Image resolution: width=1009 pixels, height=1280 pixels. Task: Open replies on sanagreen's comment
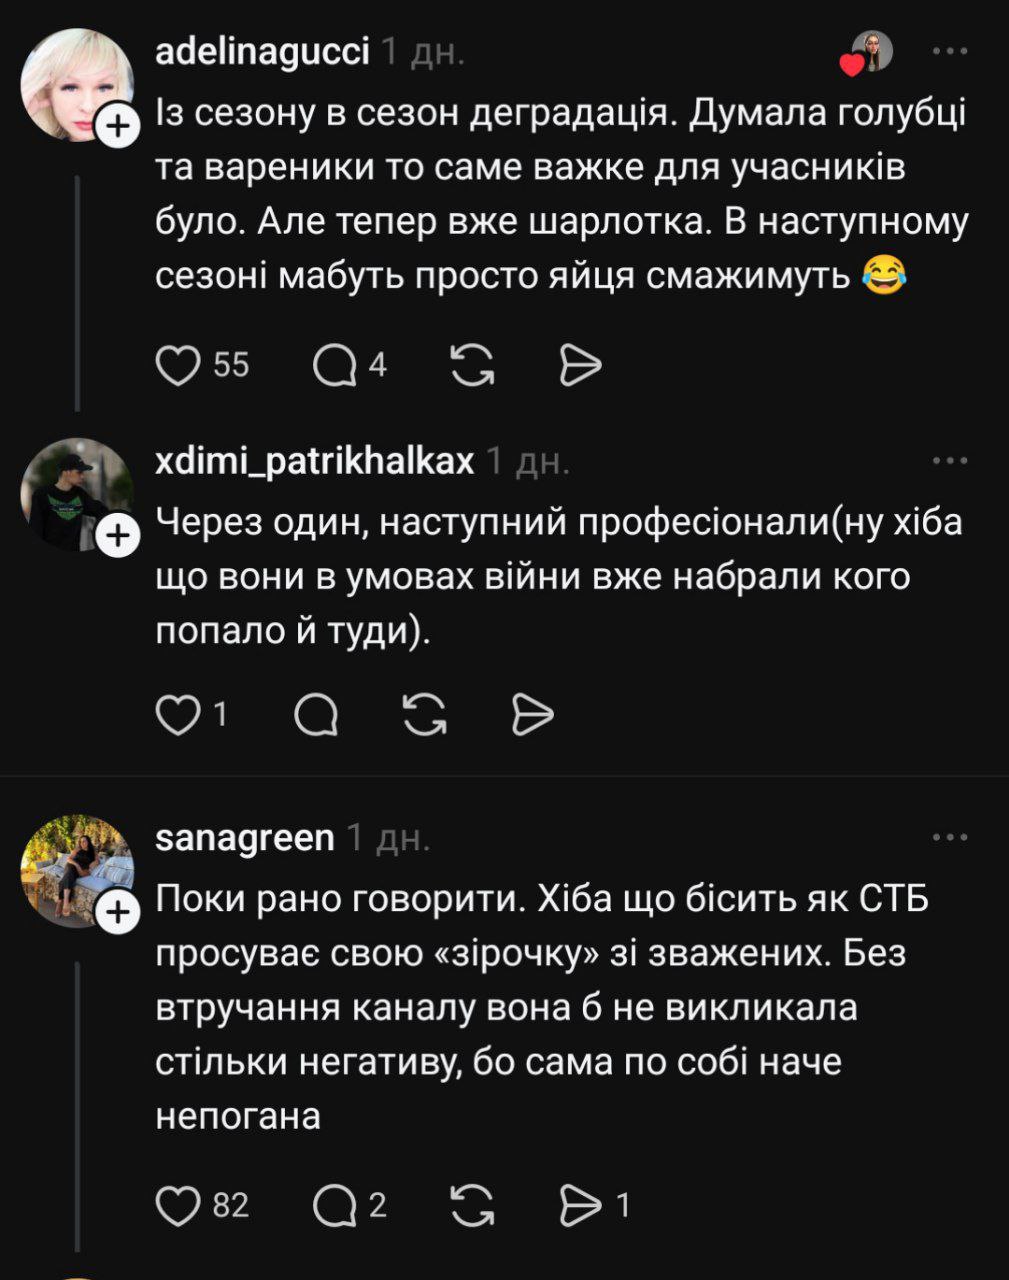point(335,1206)
